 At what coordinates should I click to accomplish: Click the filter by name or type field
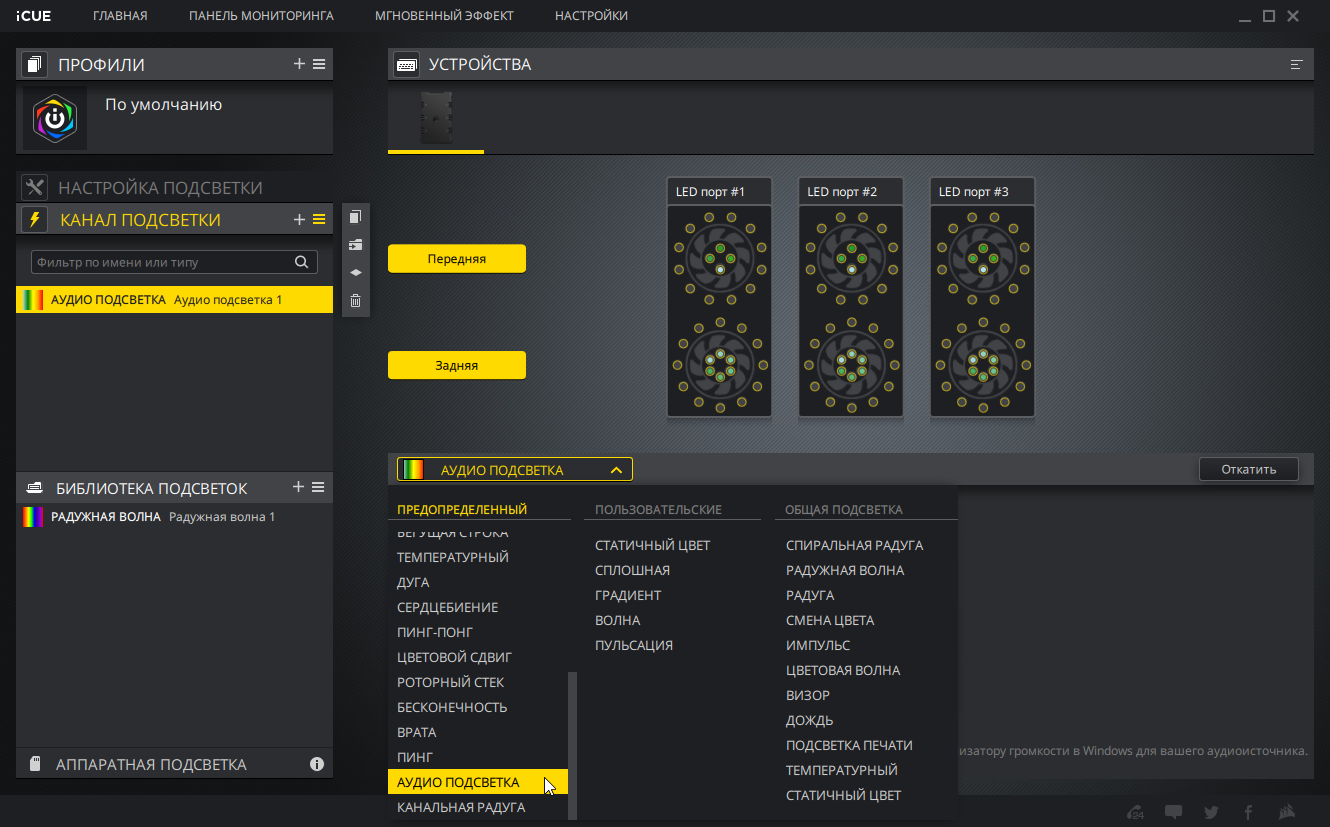160,262
